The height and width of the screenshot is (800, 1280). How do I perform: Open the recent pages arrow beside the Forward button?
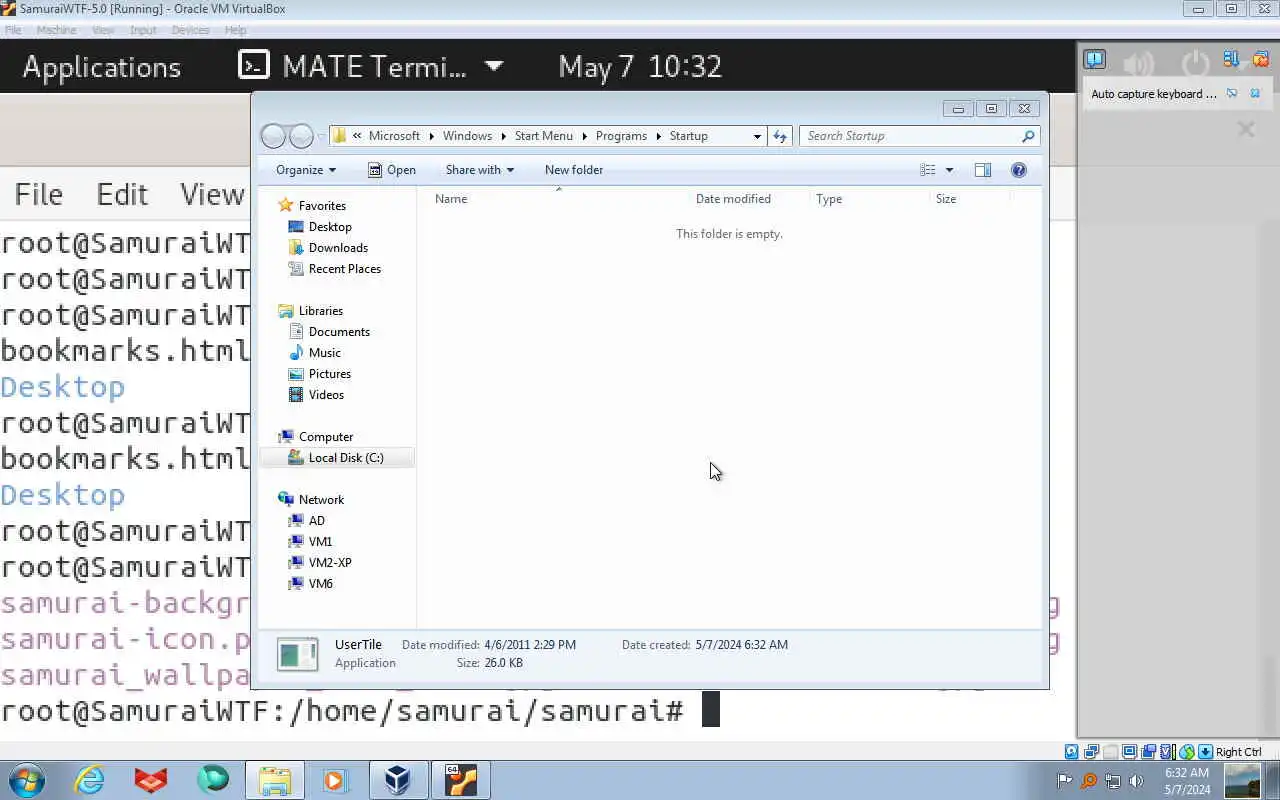[321, 137]
